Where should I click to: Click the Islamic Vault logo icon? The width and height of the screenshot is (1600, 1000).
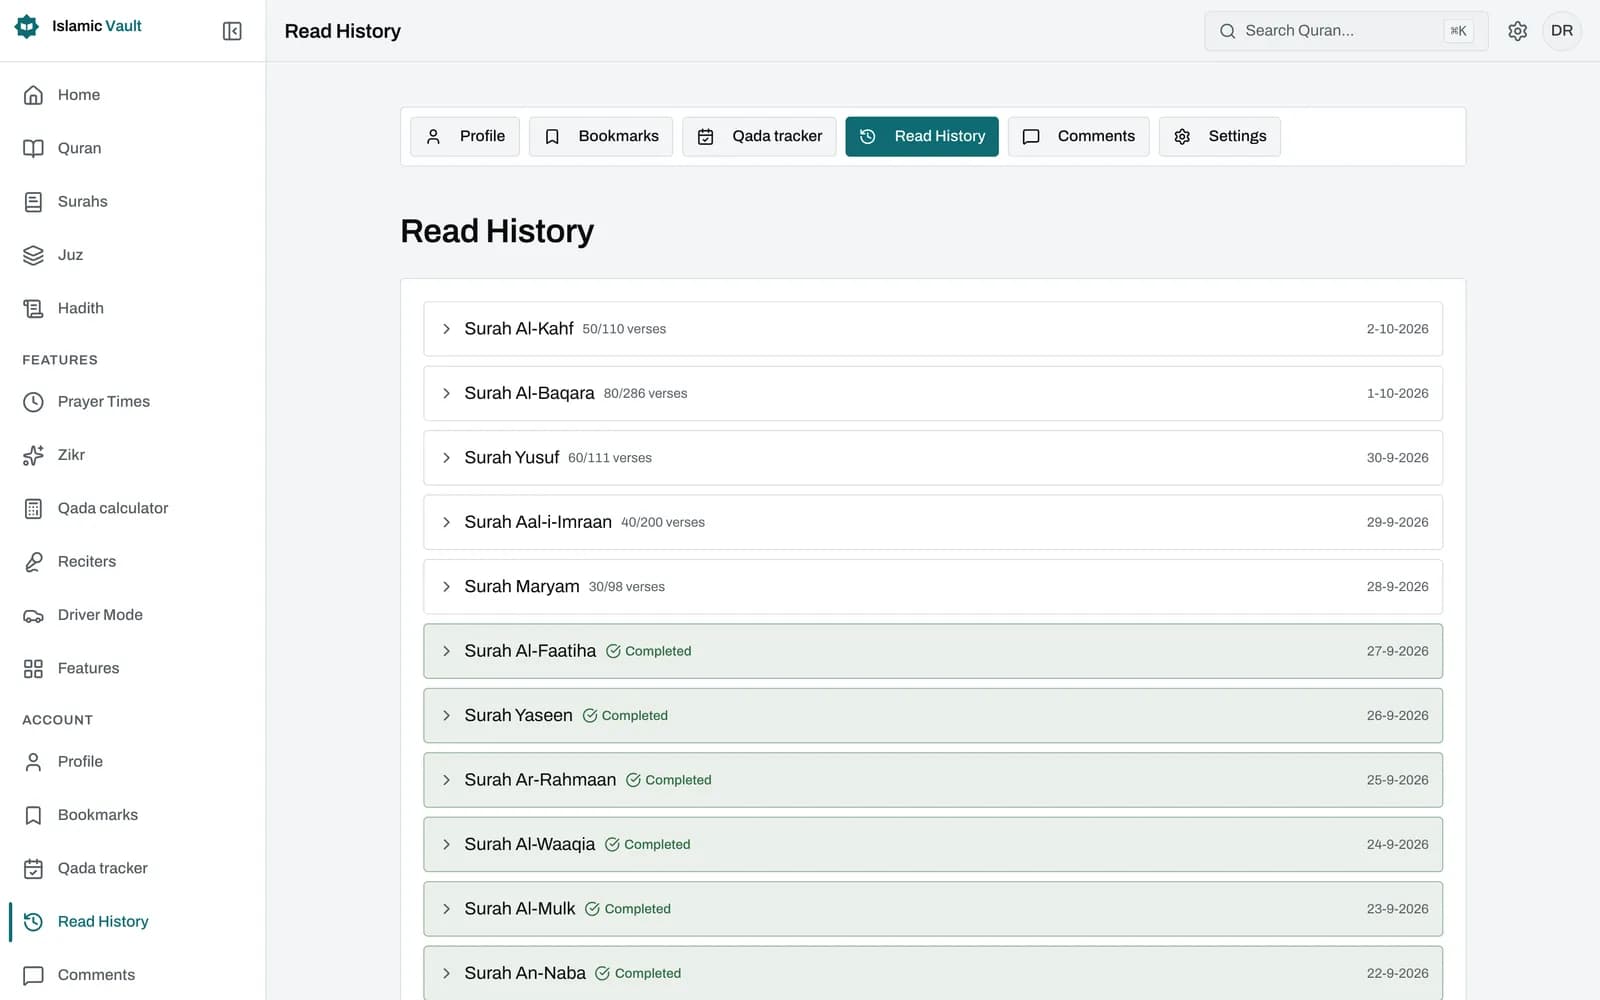tap(27, 27)
